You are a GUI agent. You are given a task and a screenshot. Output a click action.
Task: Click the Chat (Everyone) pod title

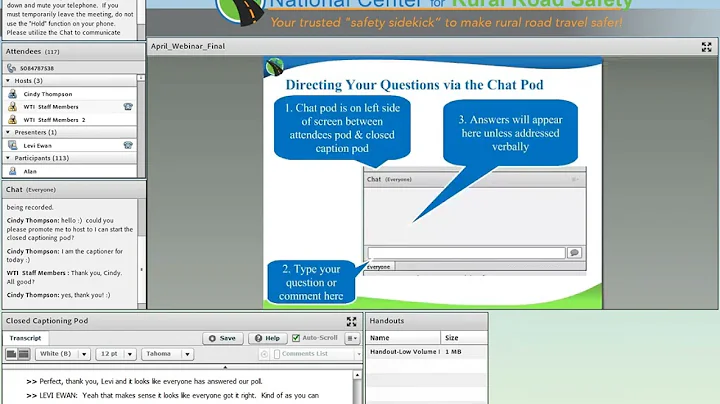(x=31, y=190)
